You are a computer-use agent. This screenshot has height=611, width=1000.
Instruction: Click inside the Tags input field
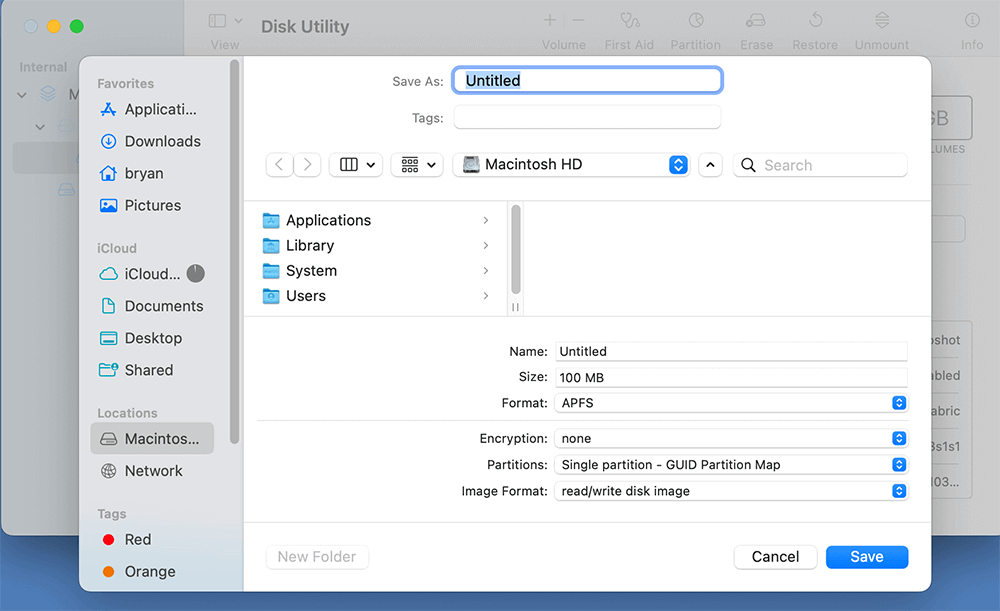[587, 117]
